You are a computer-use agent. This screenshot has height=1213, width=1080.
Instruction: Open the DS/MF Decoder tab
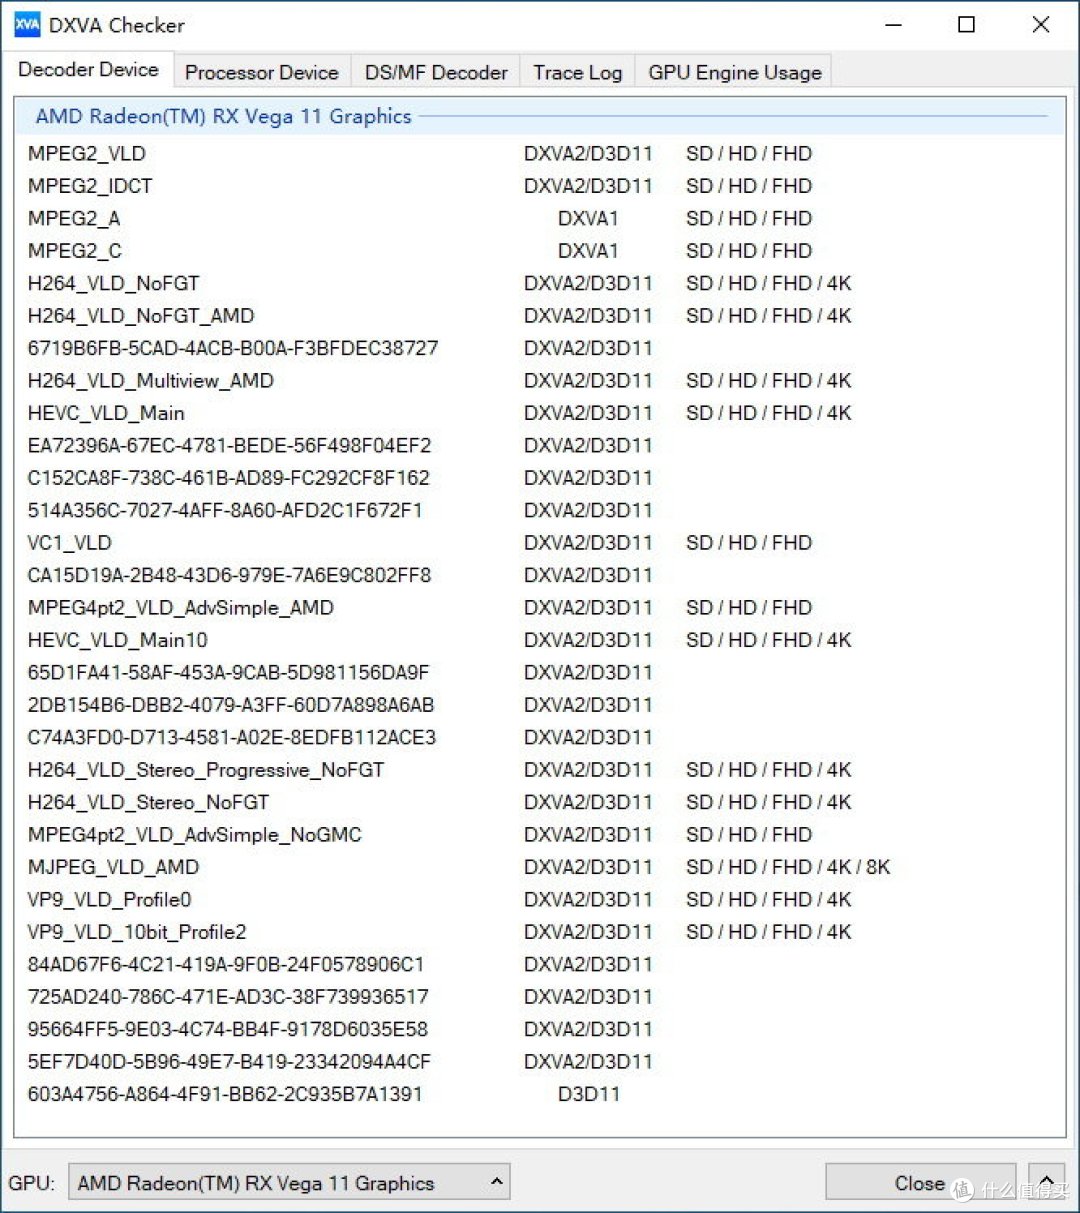point(436,73)
